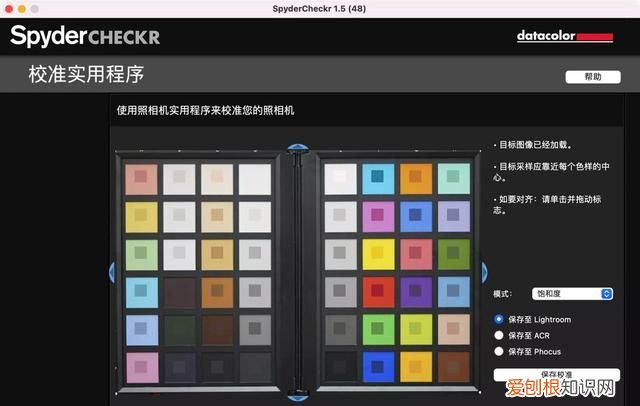Click the top blue alignment handle
640x406 pixels.
coord(298,148)
